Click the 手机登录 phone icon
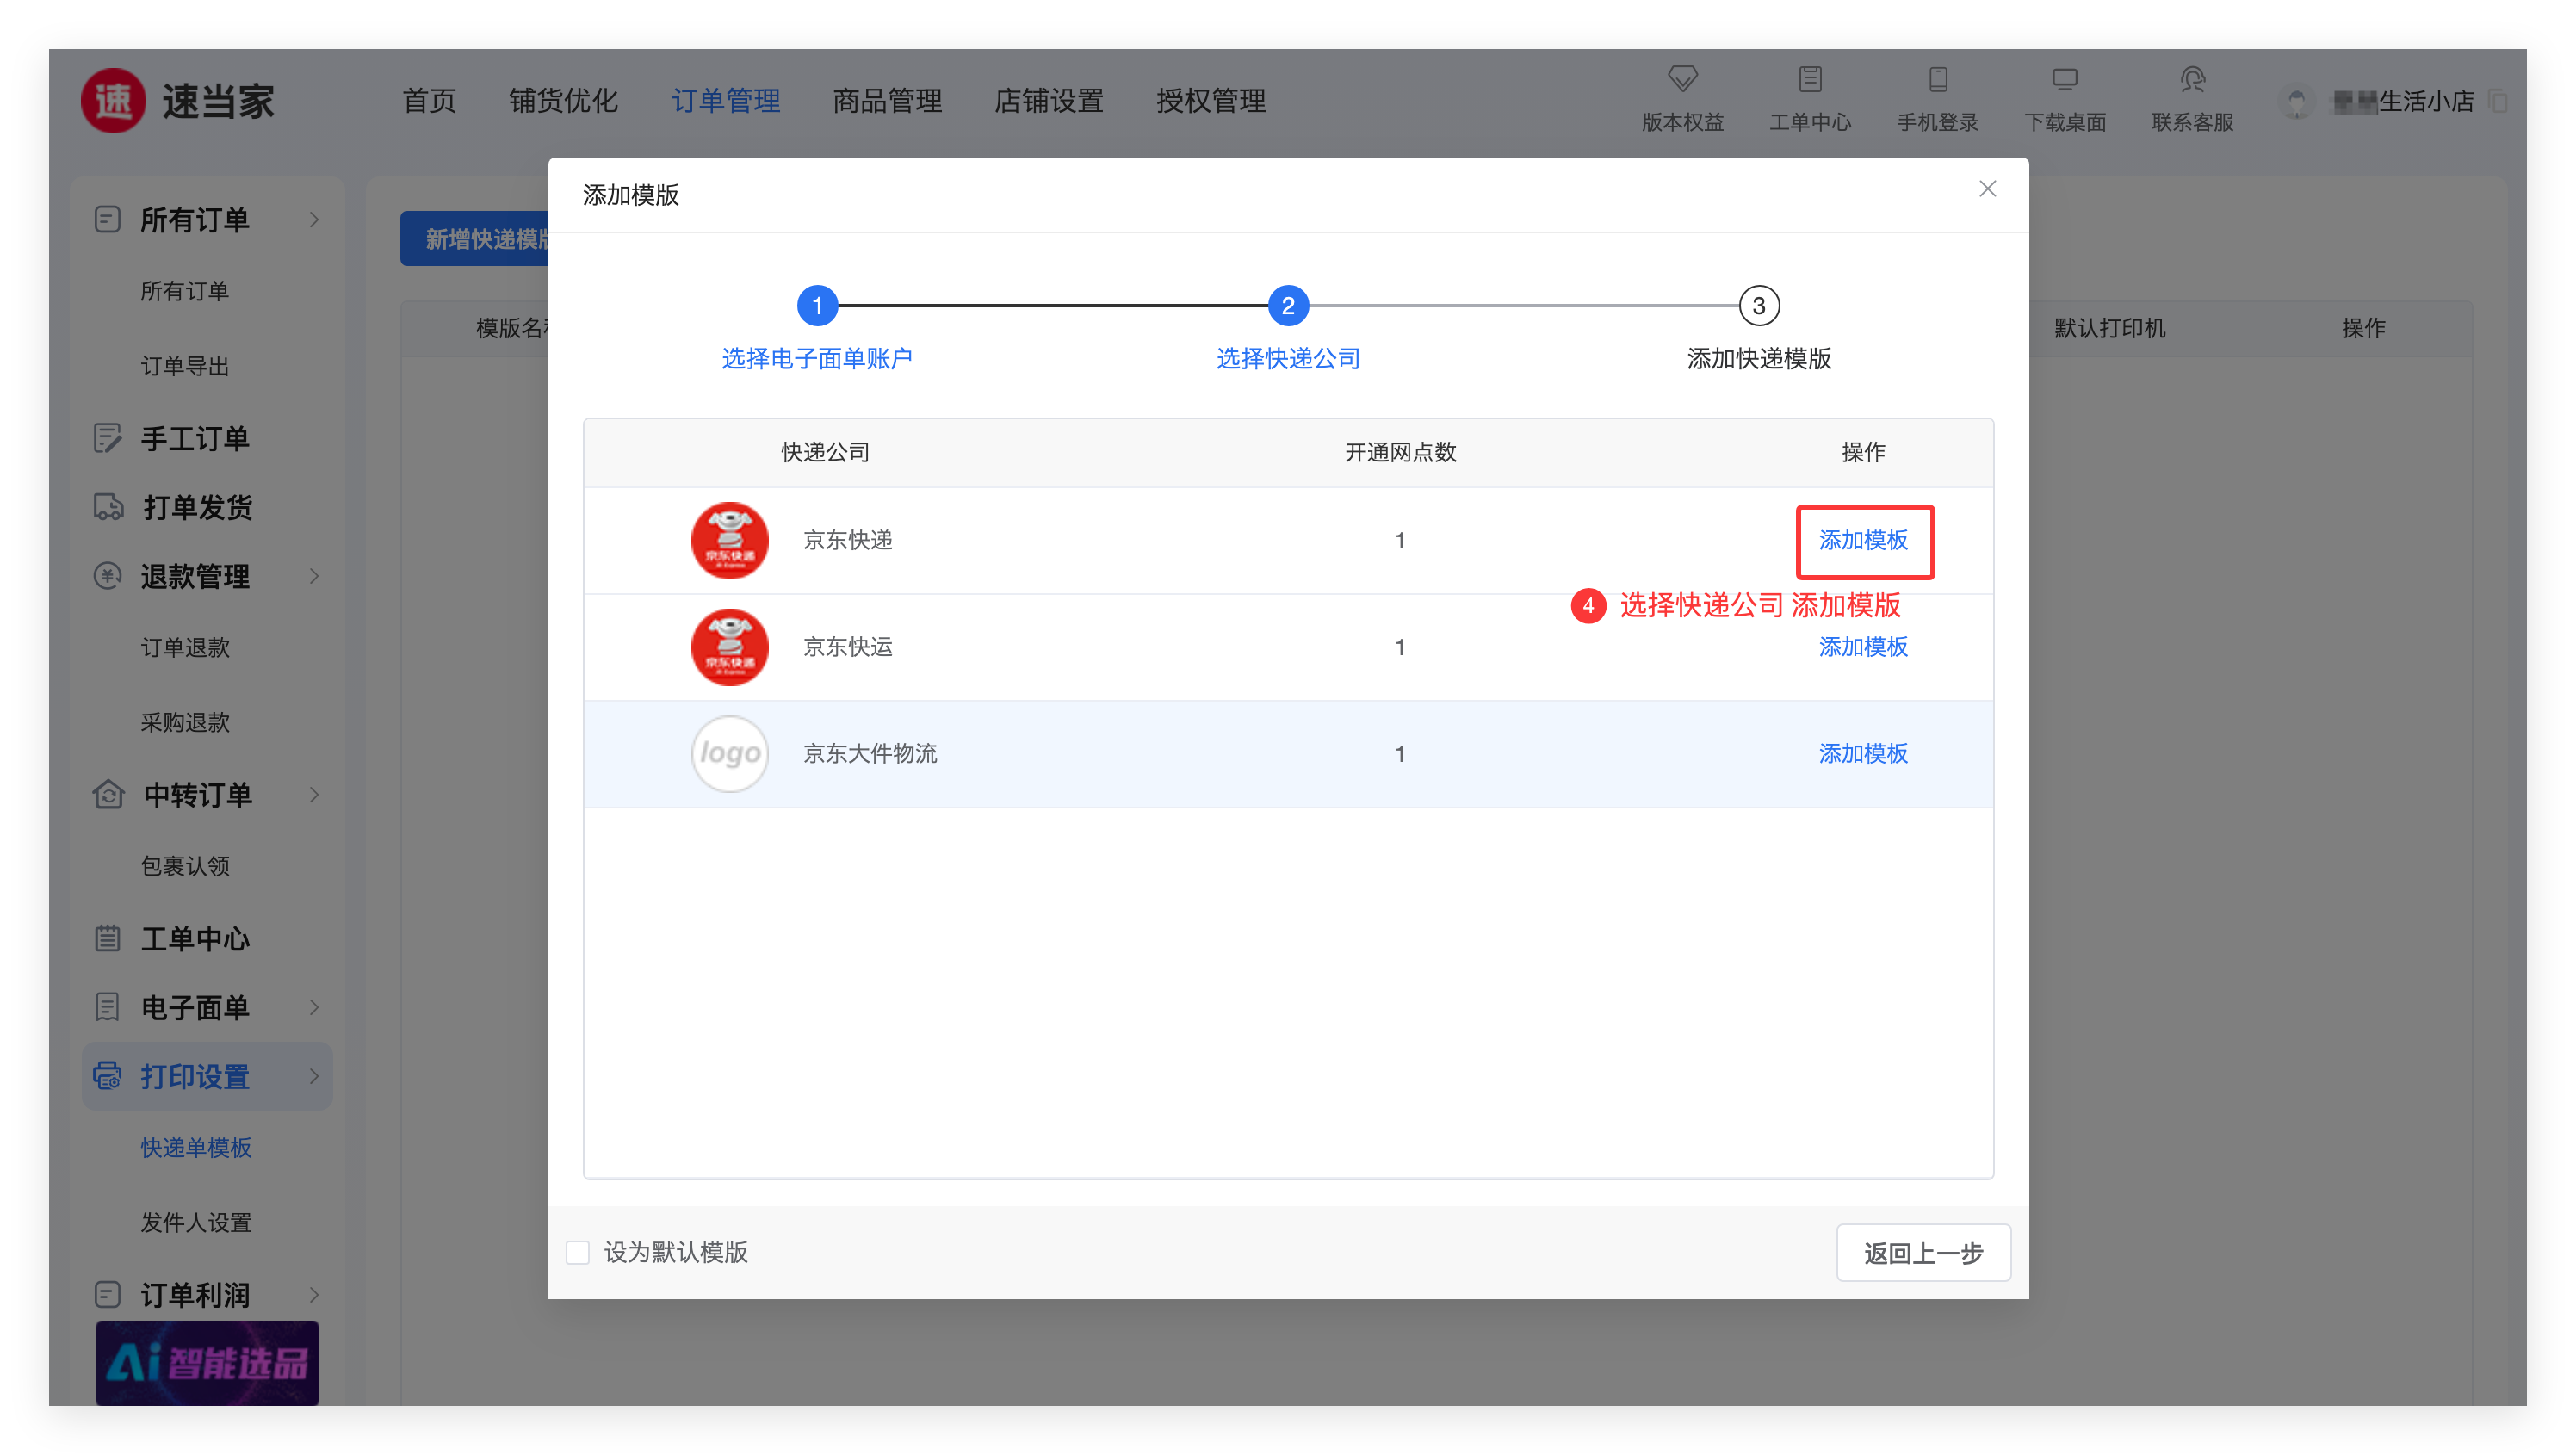 click(x=1937, y=78)
